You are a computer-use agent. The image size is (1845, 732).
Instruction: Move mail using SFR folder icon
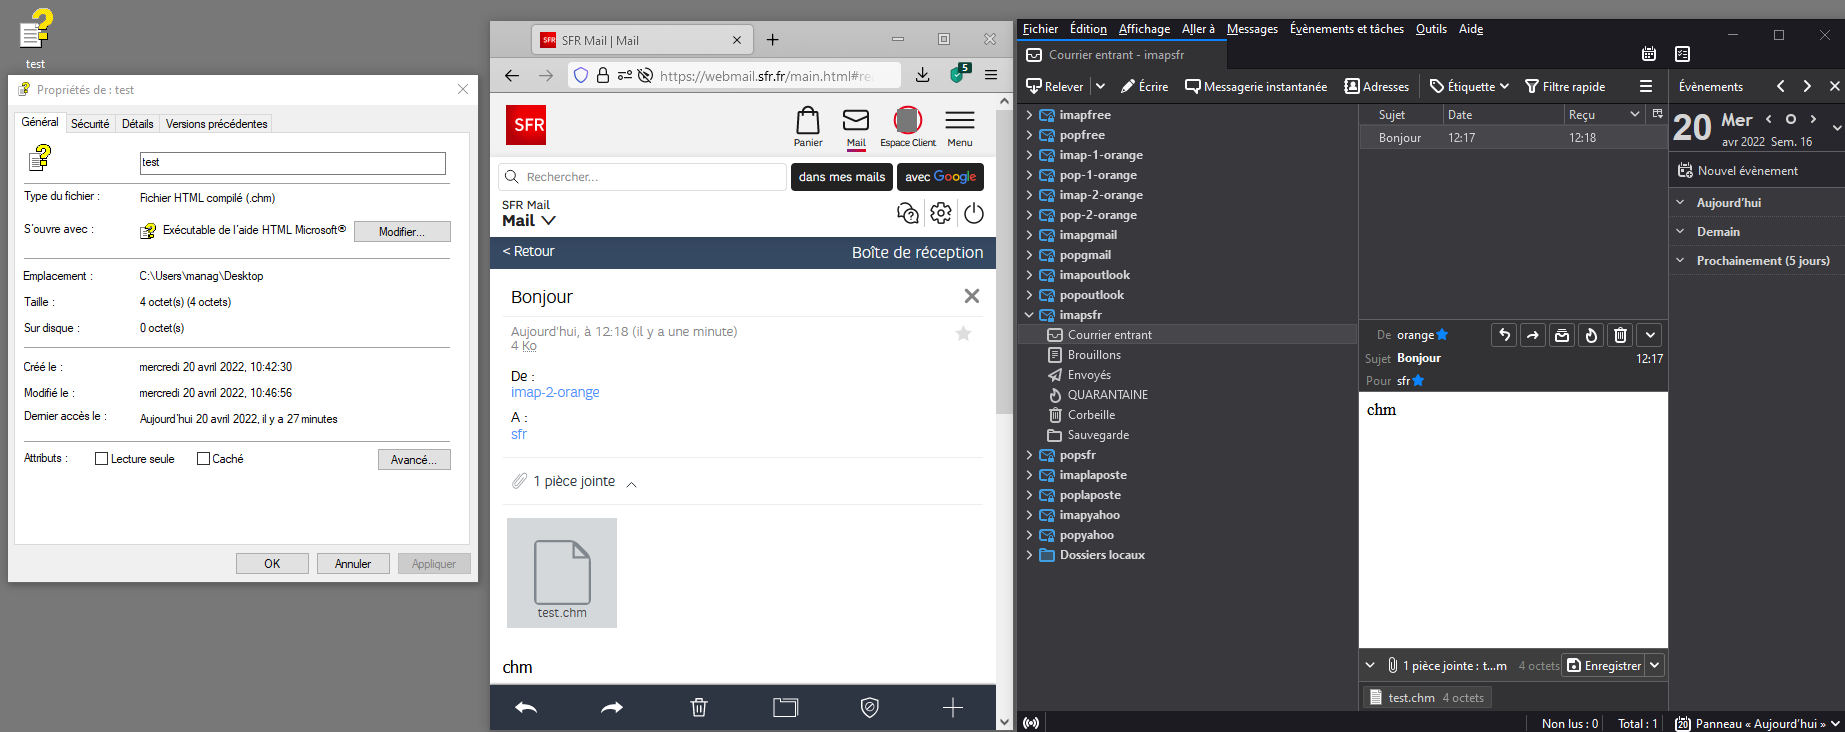pos(786,708)
